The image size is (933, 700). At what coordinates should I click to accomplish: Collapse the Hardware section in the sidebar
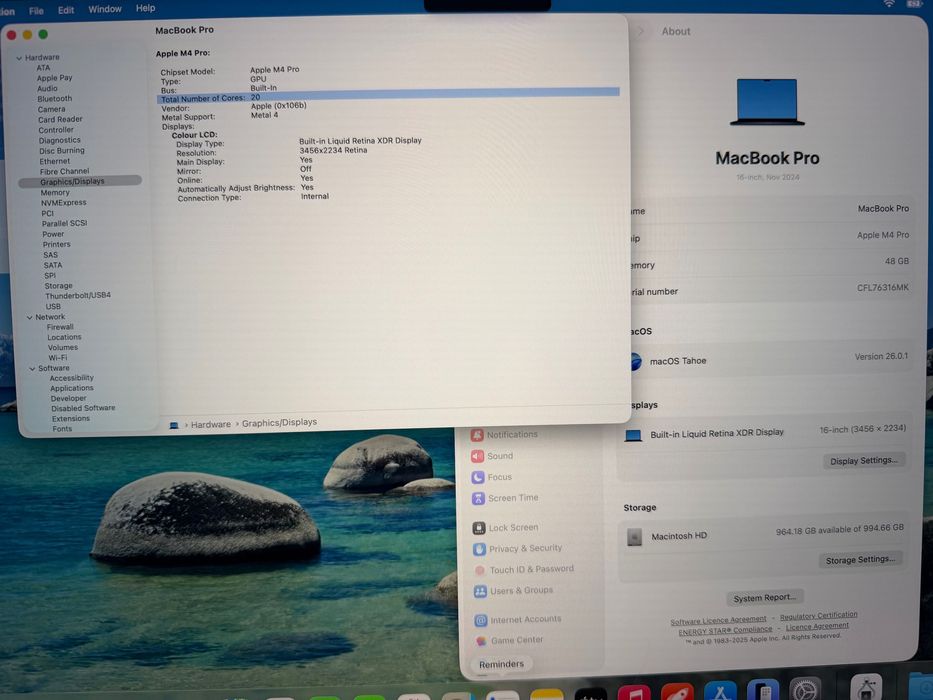[x=19, y=58]
